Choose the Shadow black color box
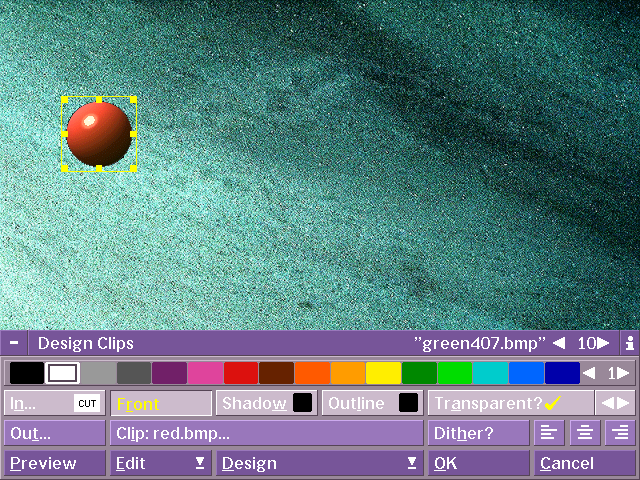The width and height of the screenshot is (640, 480). (302, 403)
